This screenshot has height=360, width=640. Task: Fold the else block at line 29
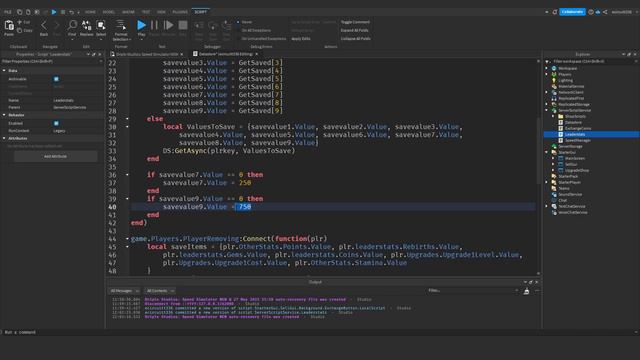point(127,119)
